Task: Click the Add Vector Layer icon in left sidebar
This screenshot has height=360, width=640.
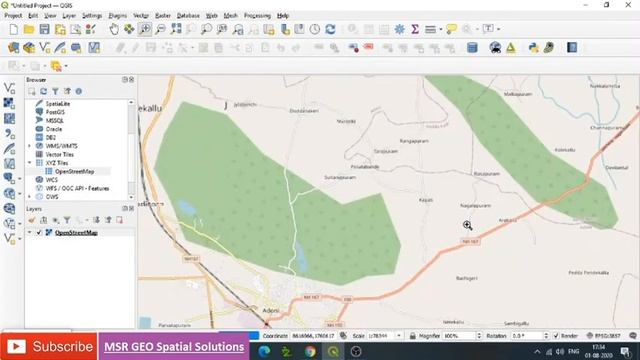Action: click(x=9, y=88)
